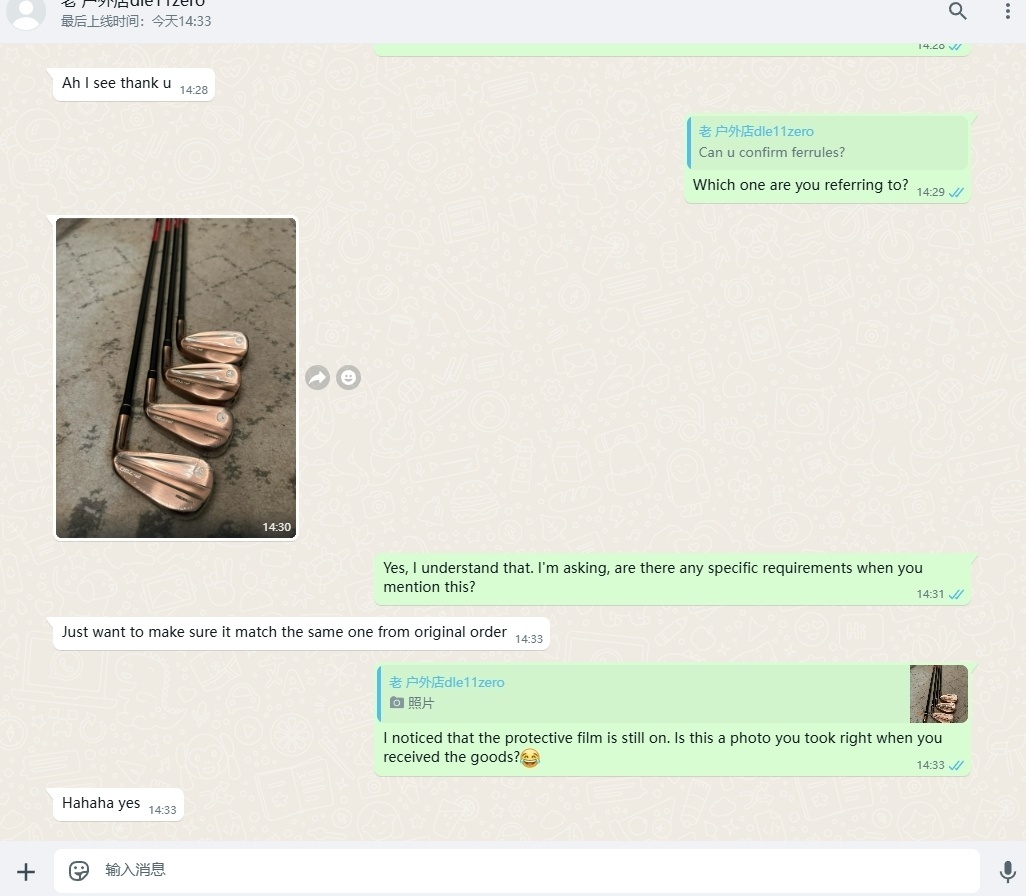
Task: Click the "Just want to make sure" message
Action: [284, 632]
